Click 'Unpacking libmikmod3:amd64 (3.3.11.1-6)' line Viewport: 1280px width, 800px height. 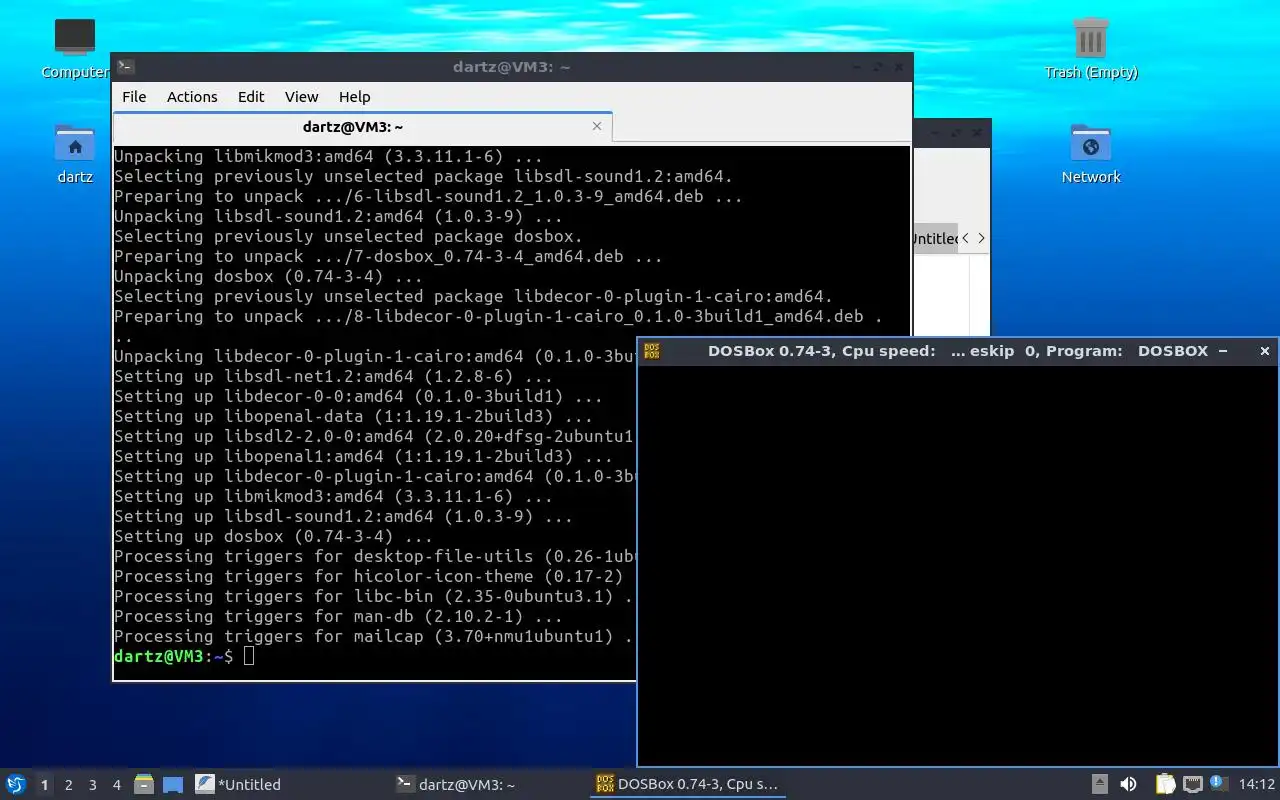(x=328, y=156)
